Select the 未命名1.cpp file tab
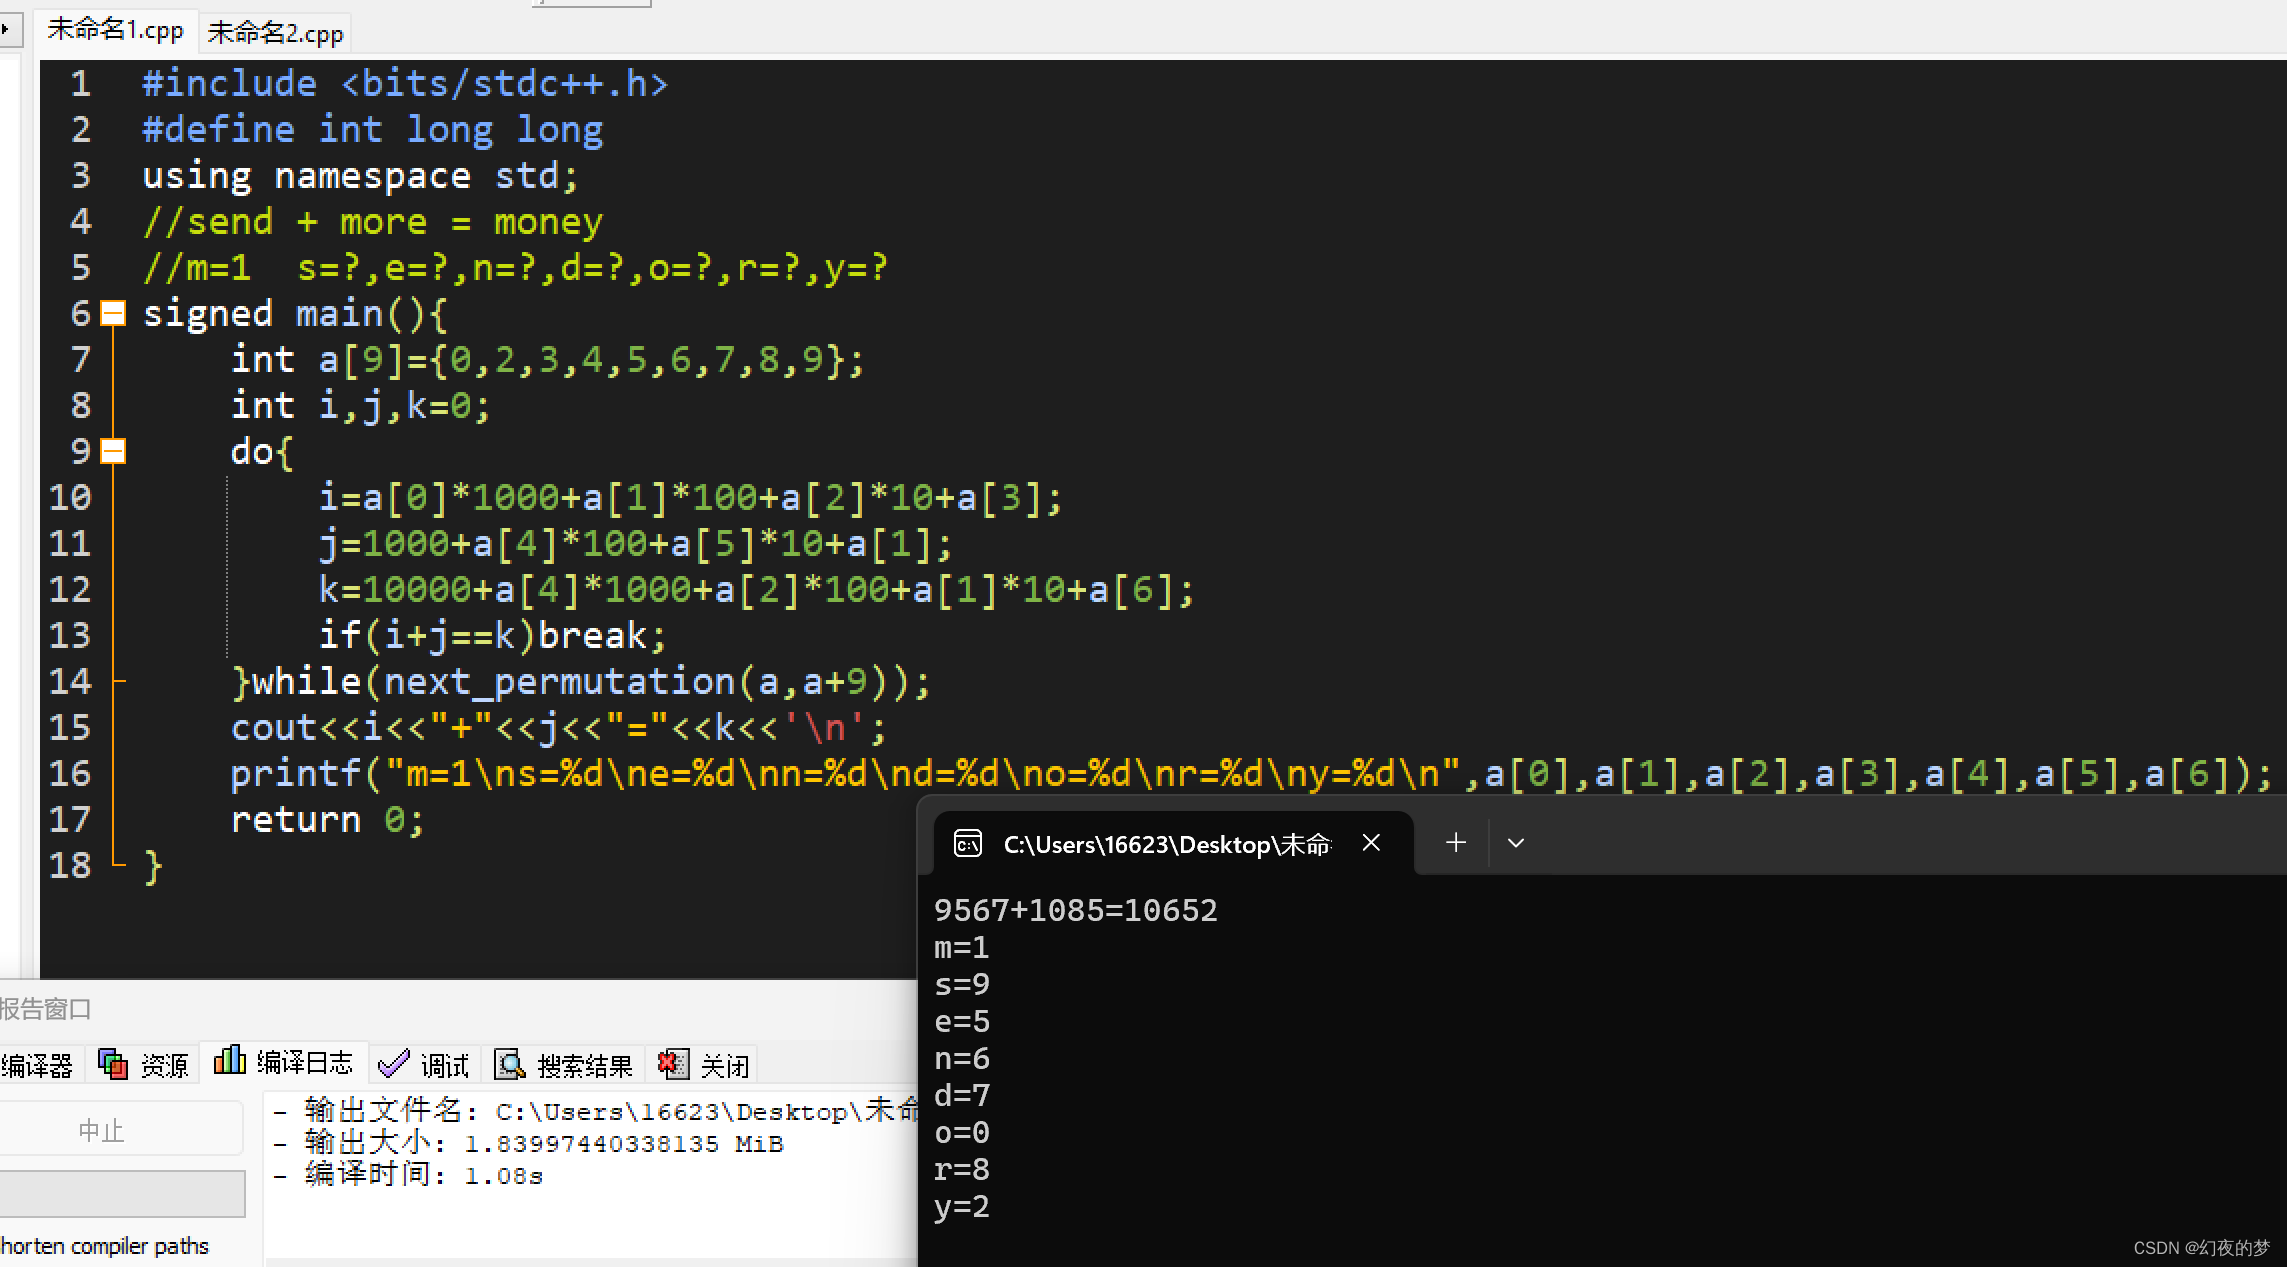This screenshot has width=2287, height=1267. (x=116, y=30)
